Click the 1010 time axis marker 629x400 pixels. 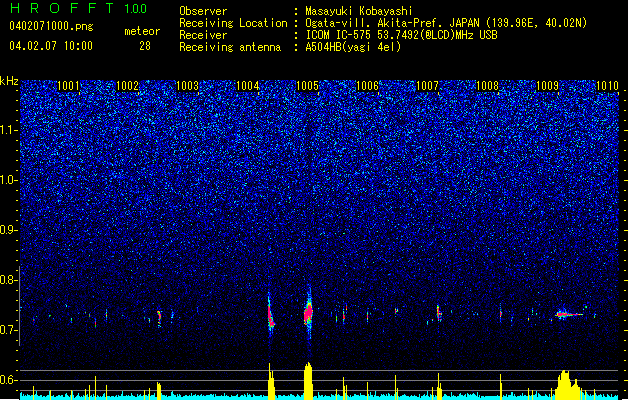(607, 86)
